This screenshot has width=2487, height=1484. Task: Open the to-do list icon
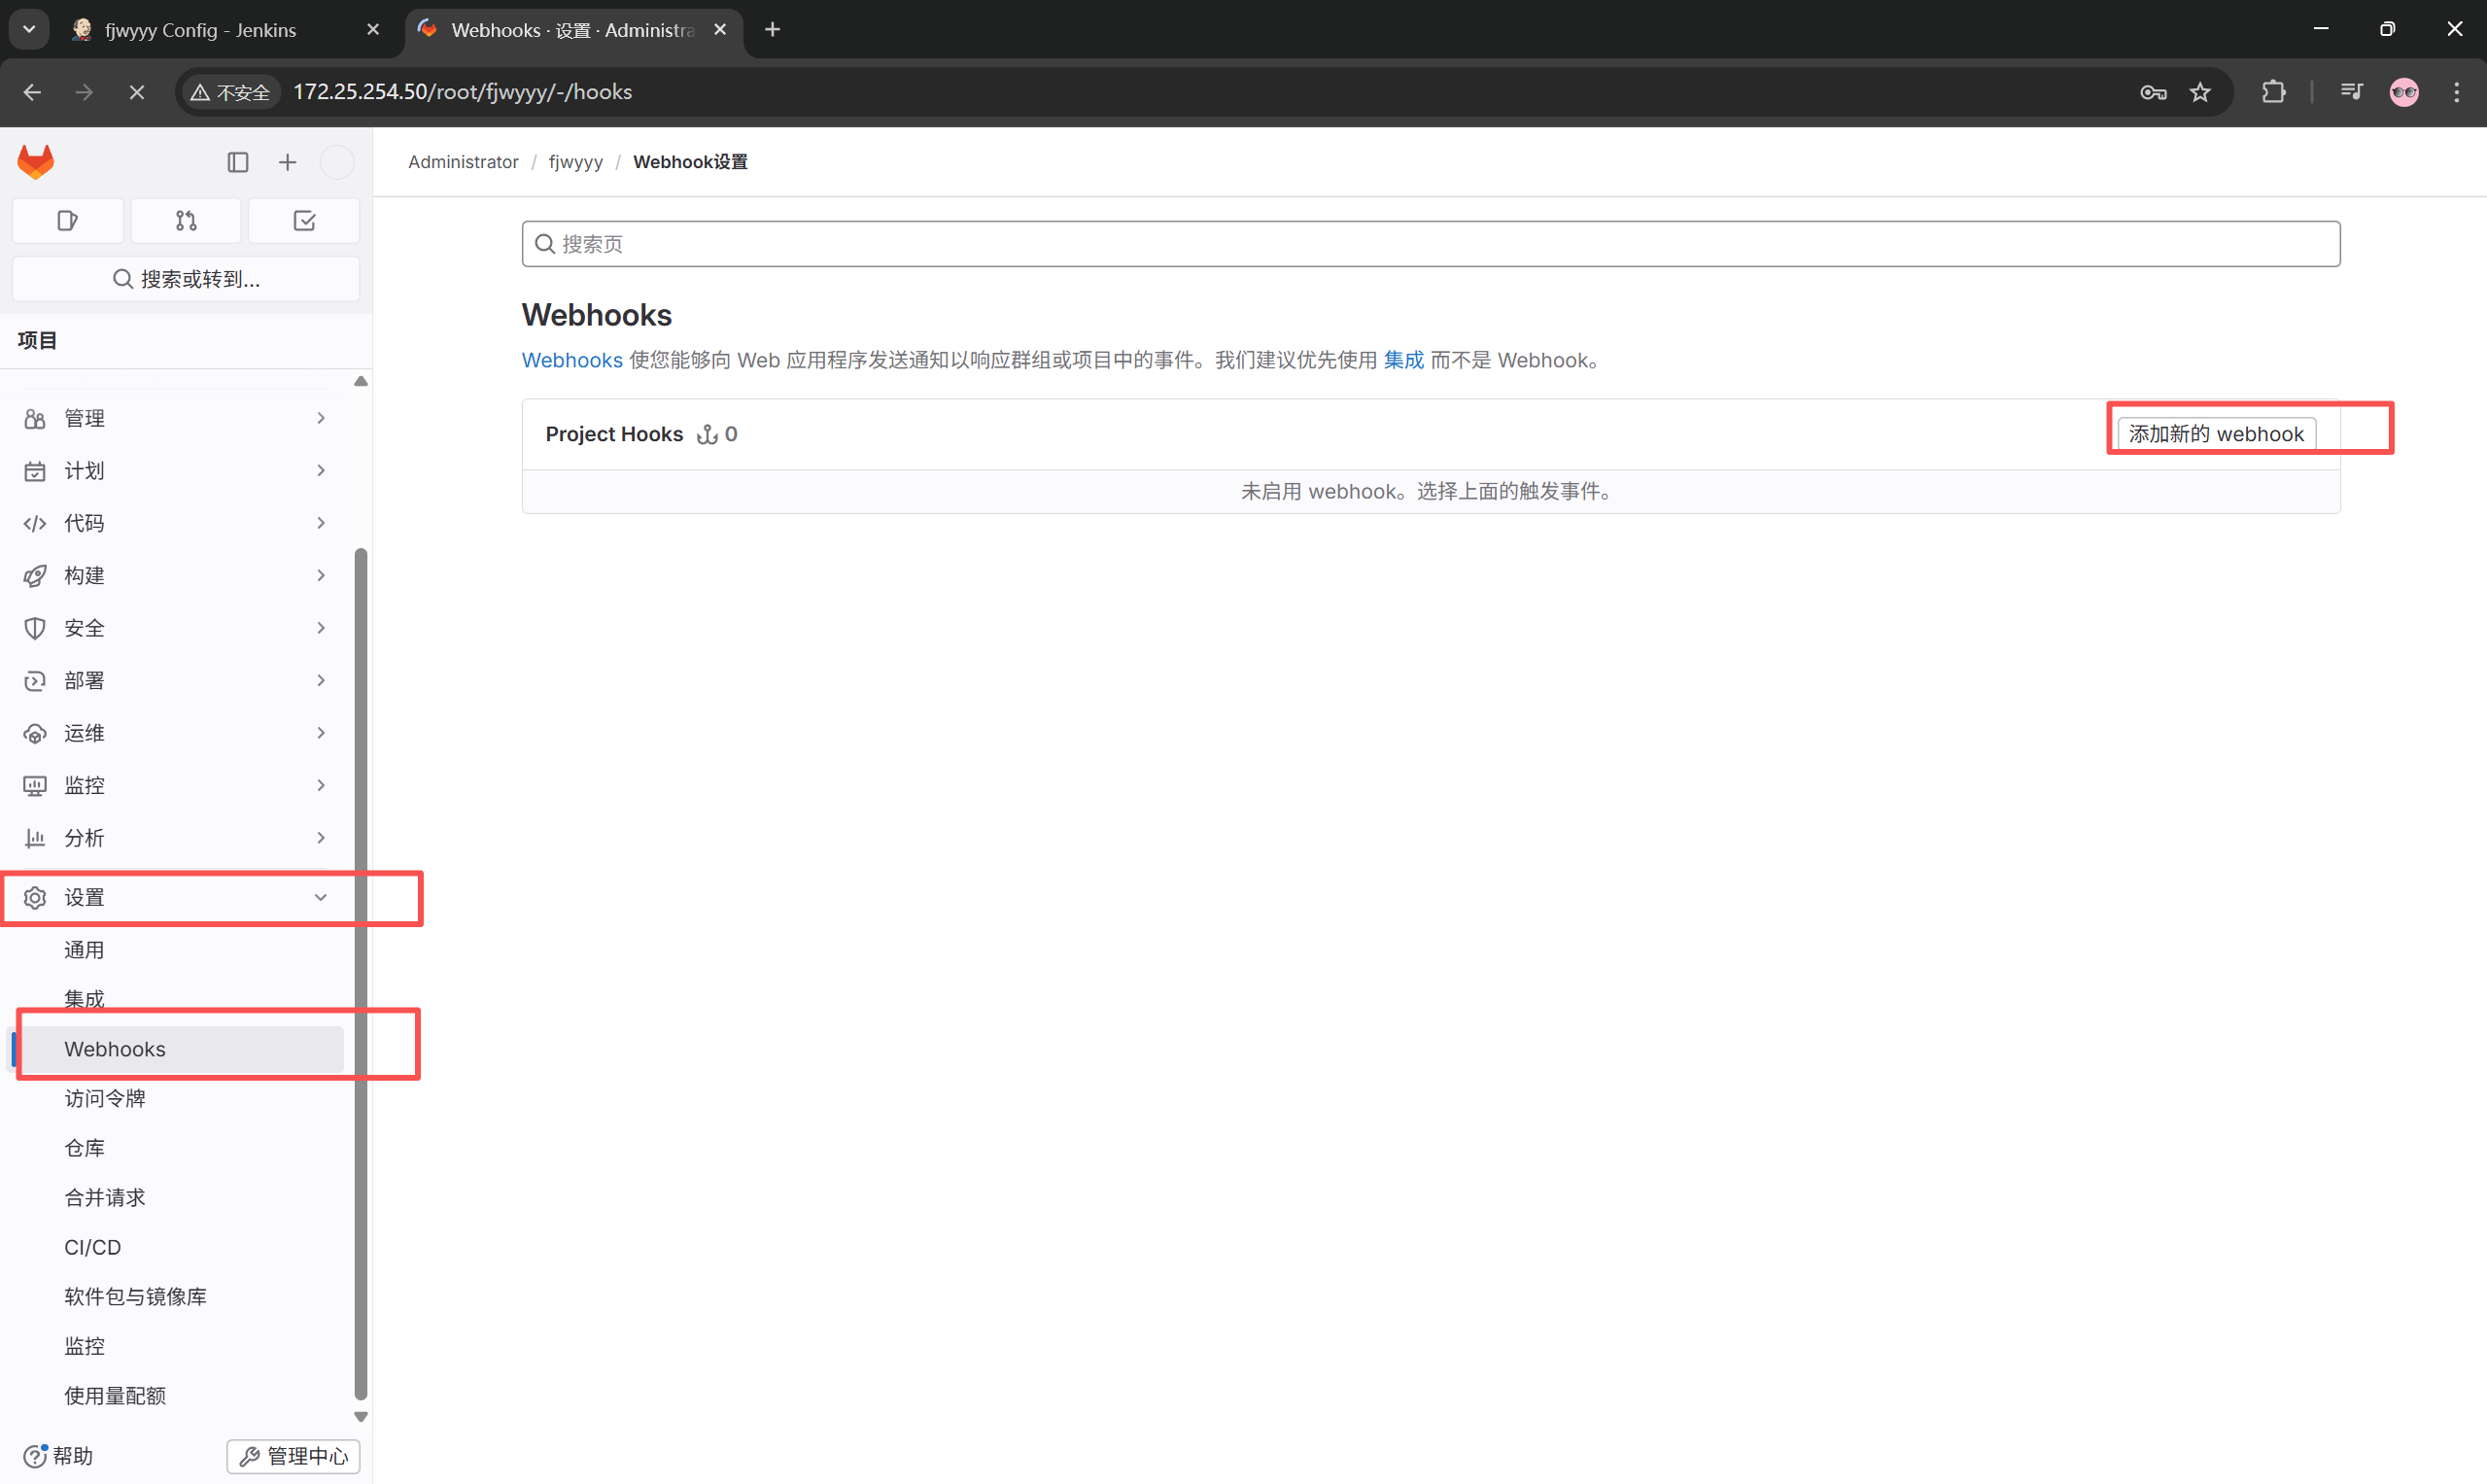pyautogui.click(x=304, y=220)
